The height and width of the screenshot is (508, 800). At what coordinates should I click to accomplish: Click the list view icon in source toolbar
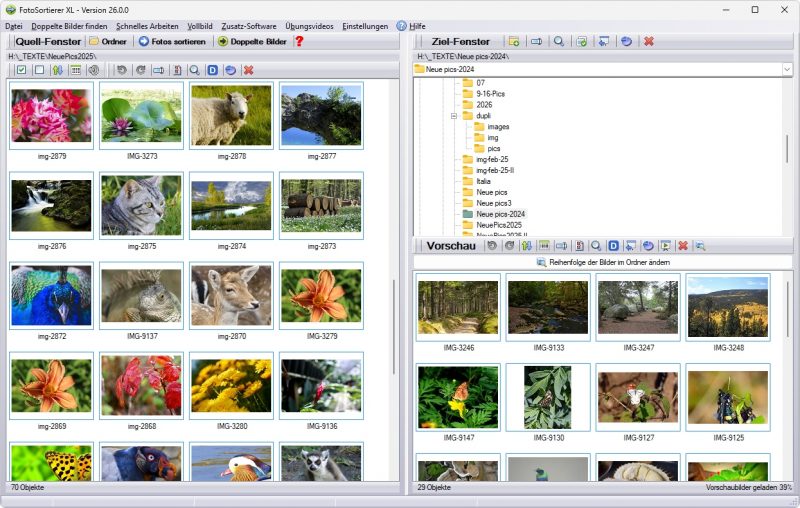point(76,70)
